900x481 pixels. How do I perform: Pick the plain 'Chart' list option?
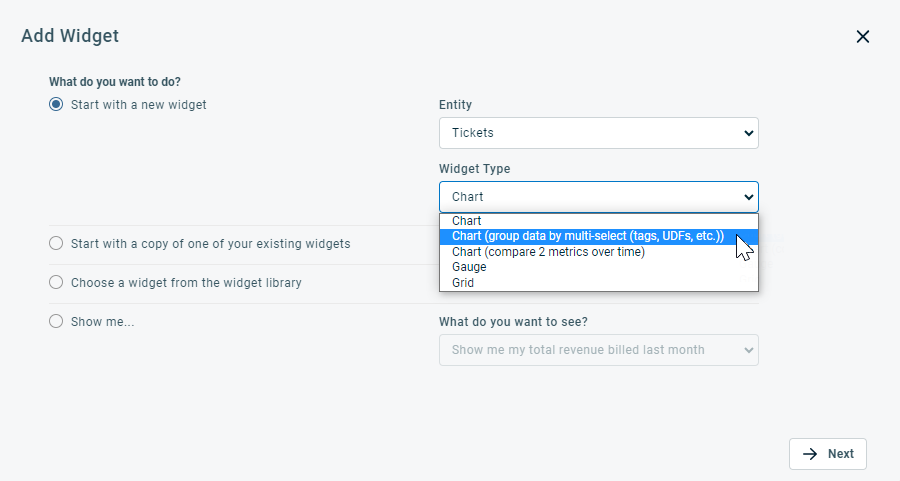point(467,221)
